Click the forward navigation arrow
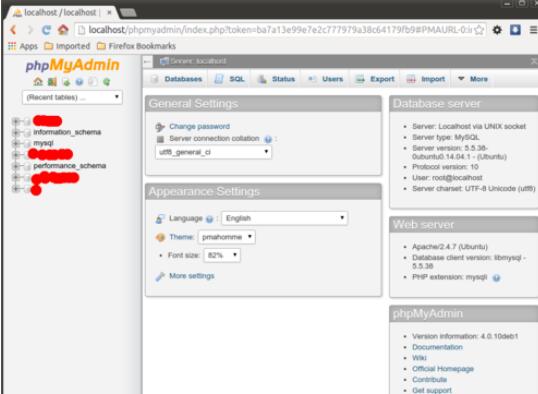 coord(30,30)
